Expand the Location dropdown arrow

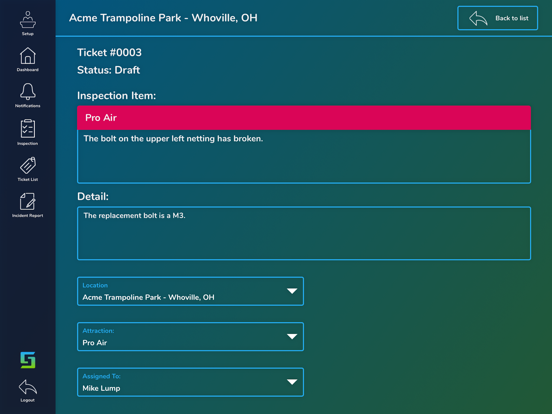292,291
